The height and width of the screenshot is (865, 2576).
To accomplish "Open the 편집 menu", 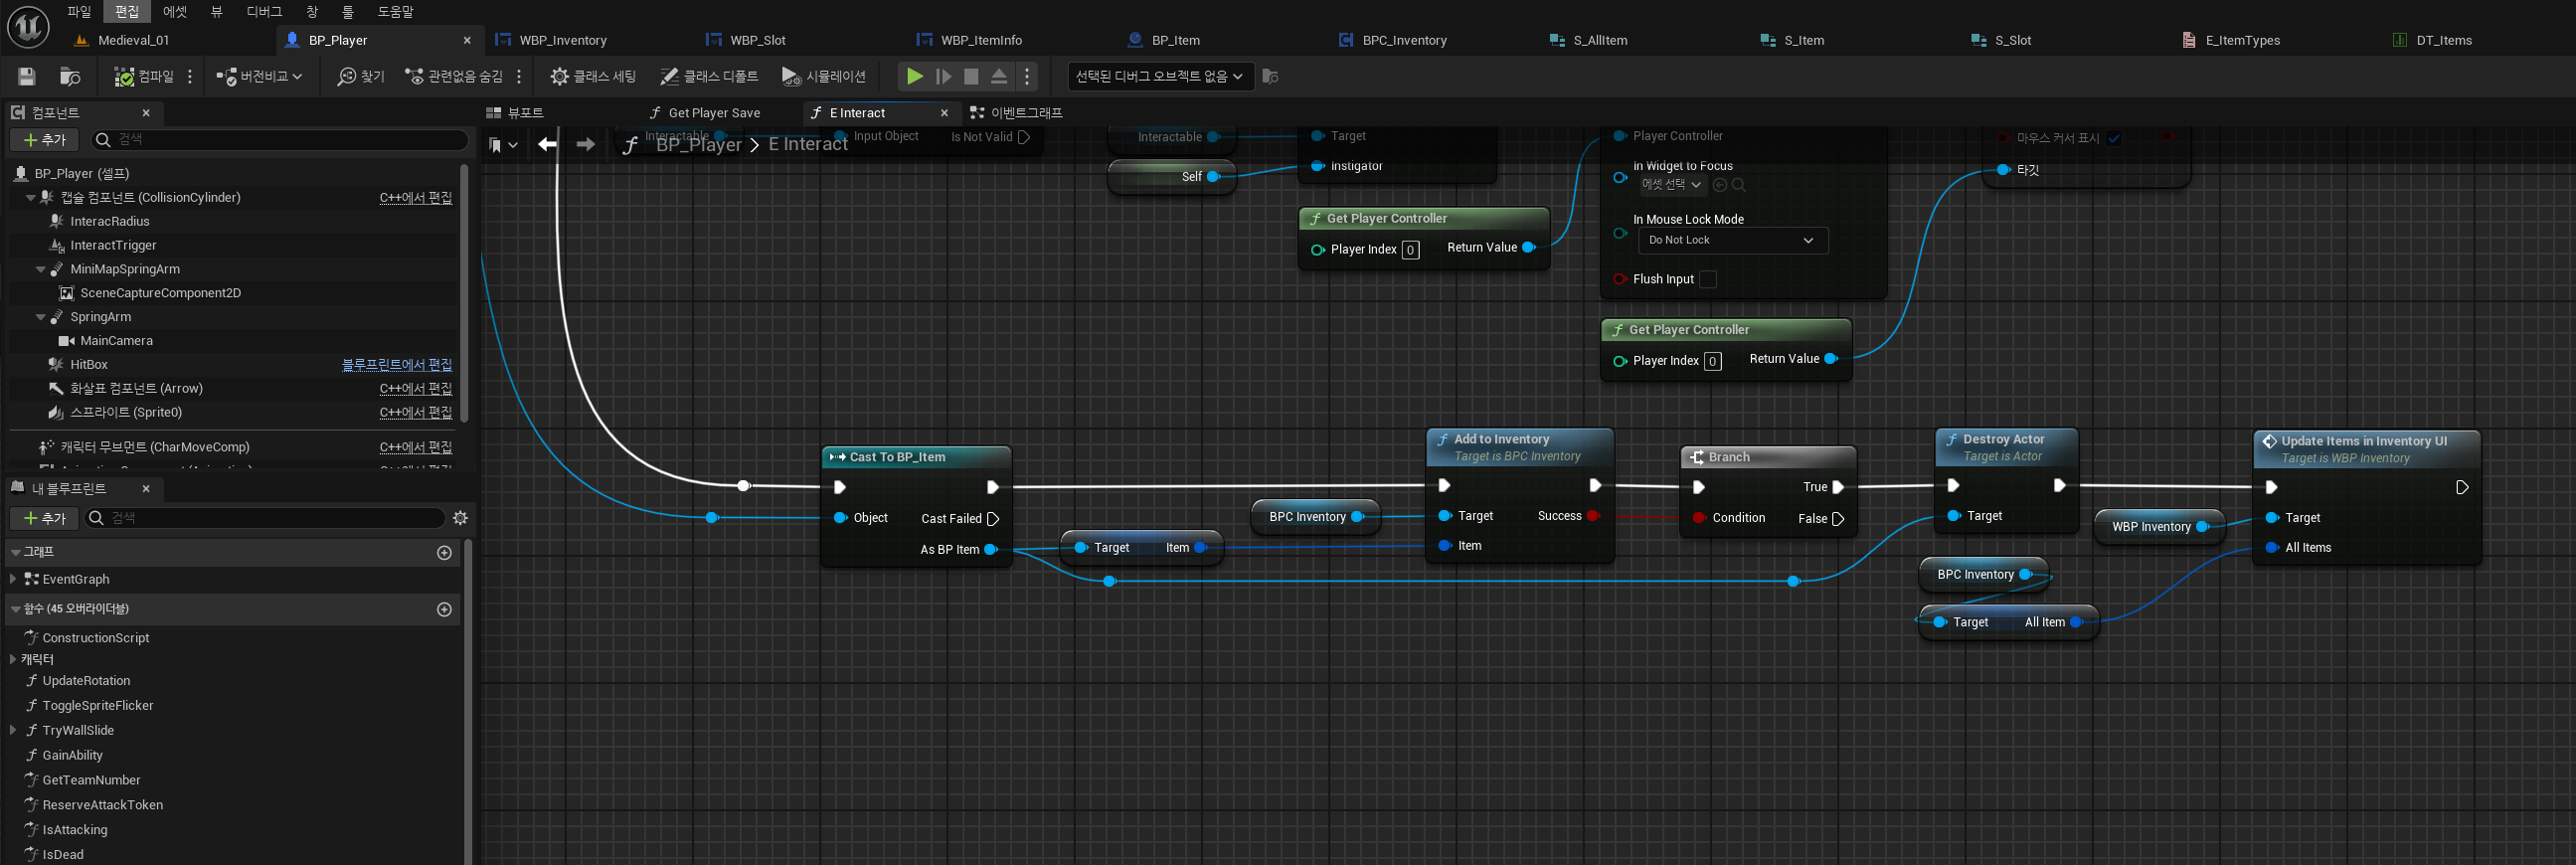I will coord(127,12).
